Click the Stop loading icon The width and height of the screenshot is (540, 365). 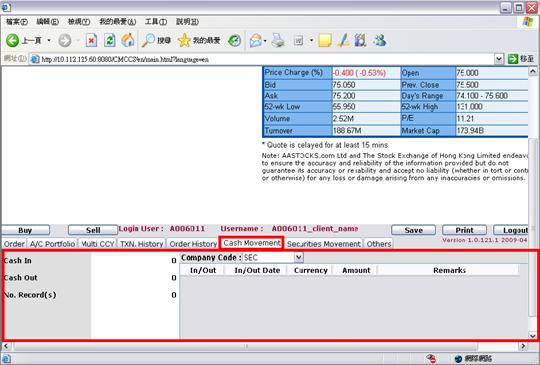click(x=91, y=41)
